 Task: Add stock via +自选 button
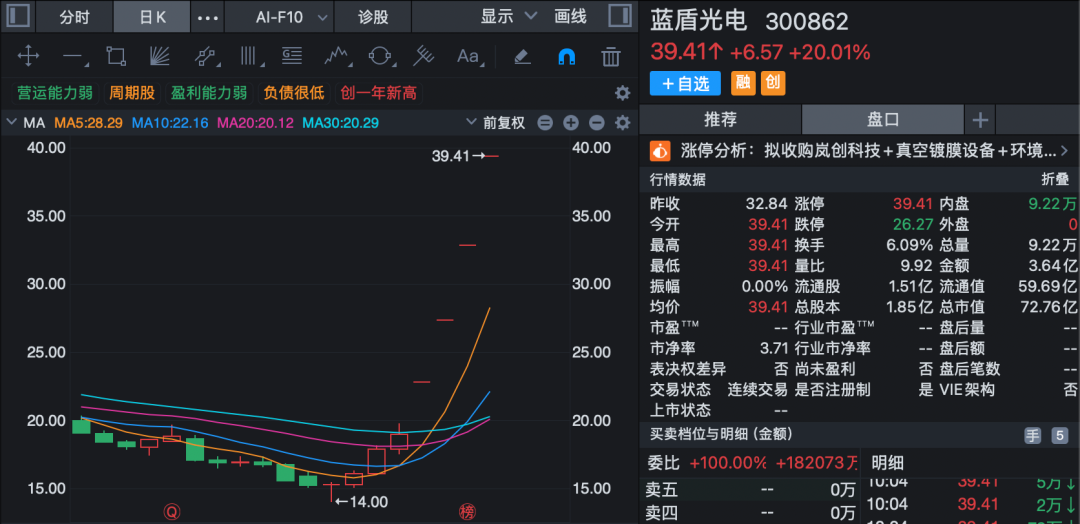click(685, 84)
